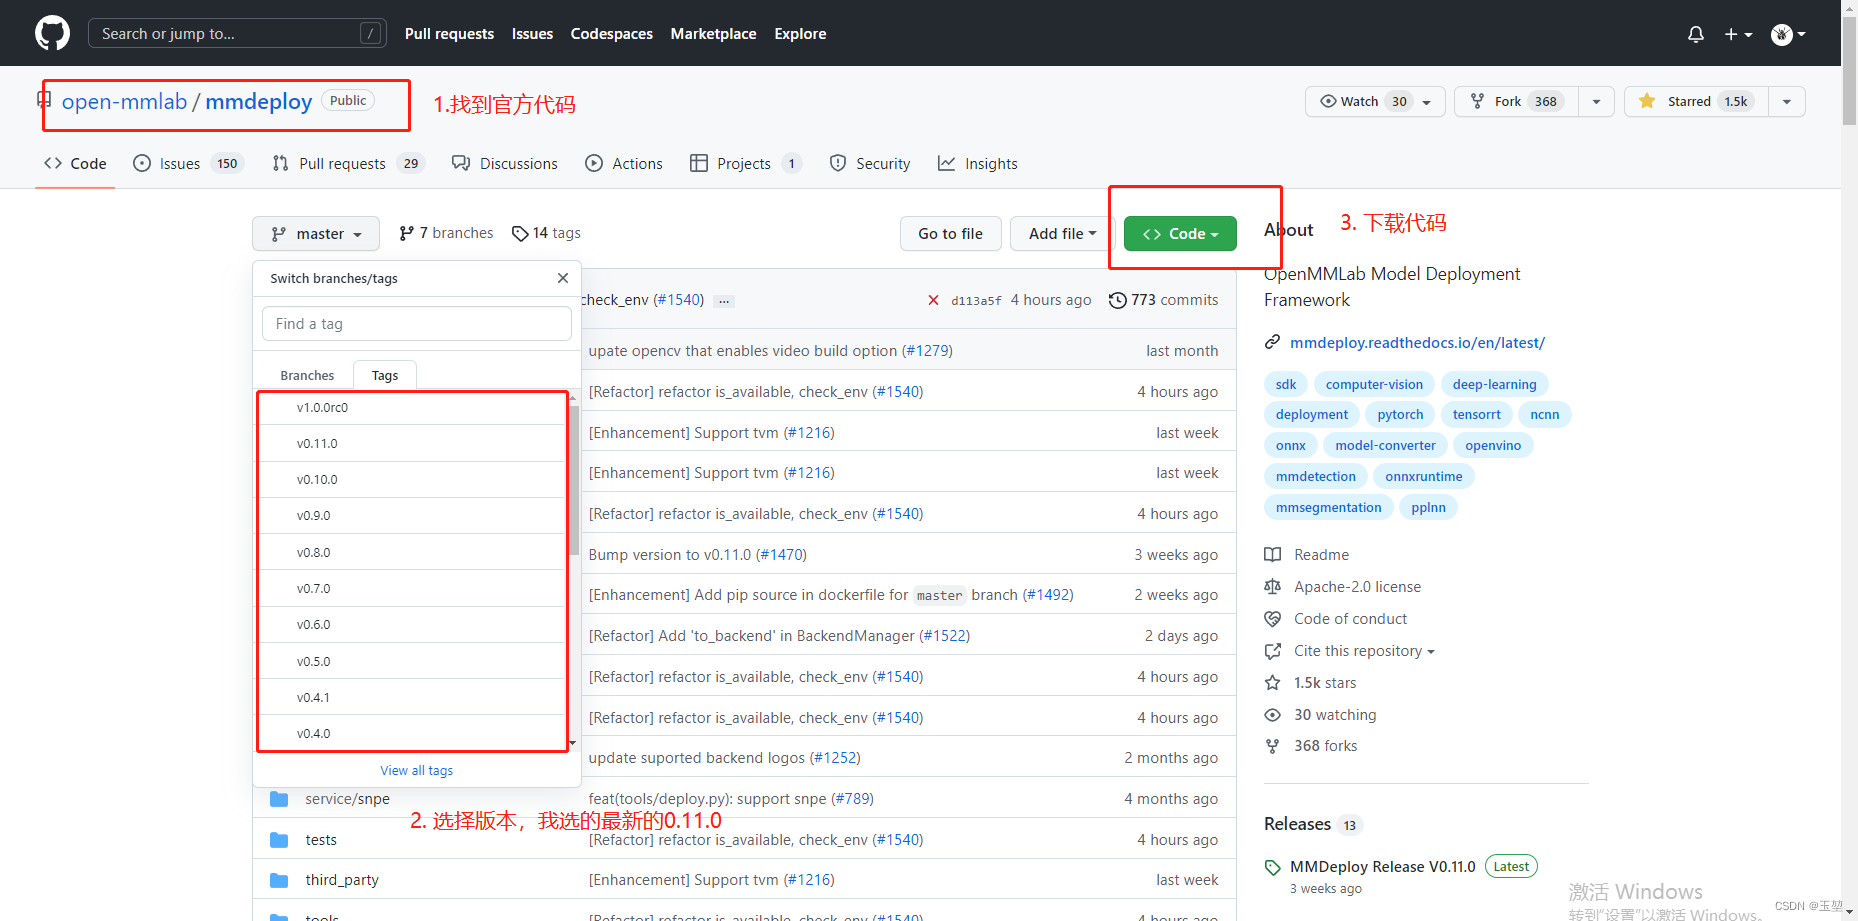
Task: Click the computer-vision topic tag
Action: 1374,384
